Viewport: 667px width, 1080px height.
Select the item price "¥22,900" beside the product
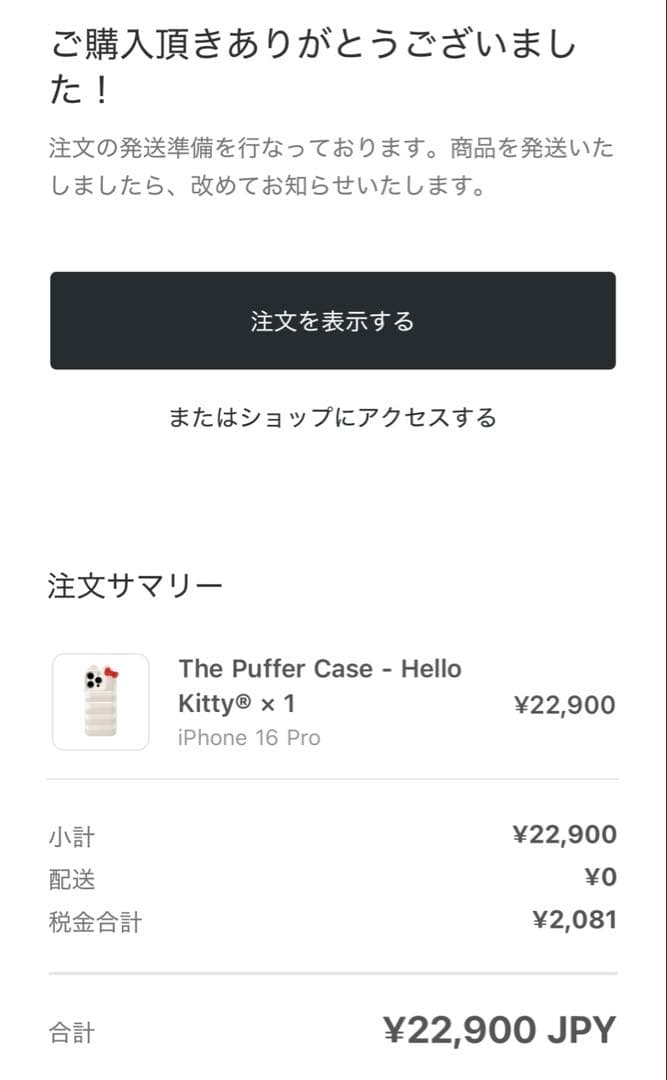[x=564, y=704]
